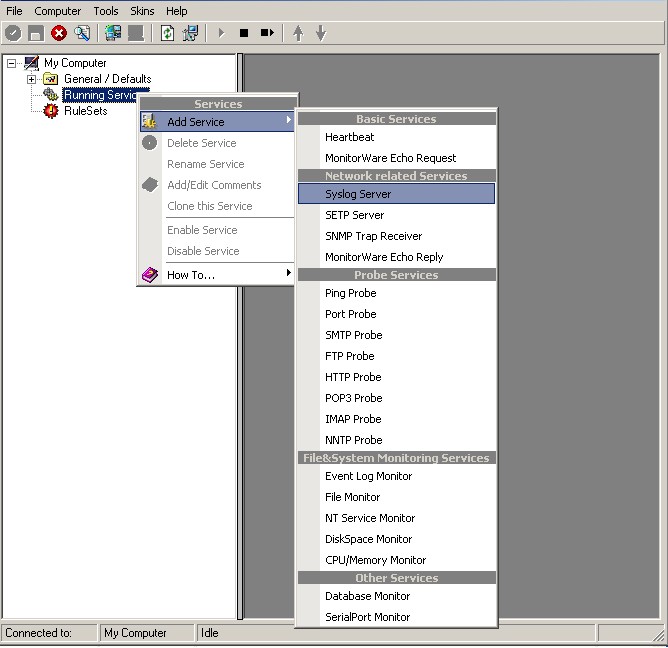668x648 pixels.
Task: Select My Computer tree root label
Action: pos(75,63)
